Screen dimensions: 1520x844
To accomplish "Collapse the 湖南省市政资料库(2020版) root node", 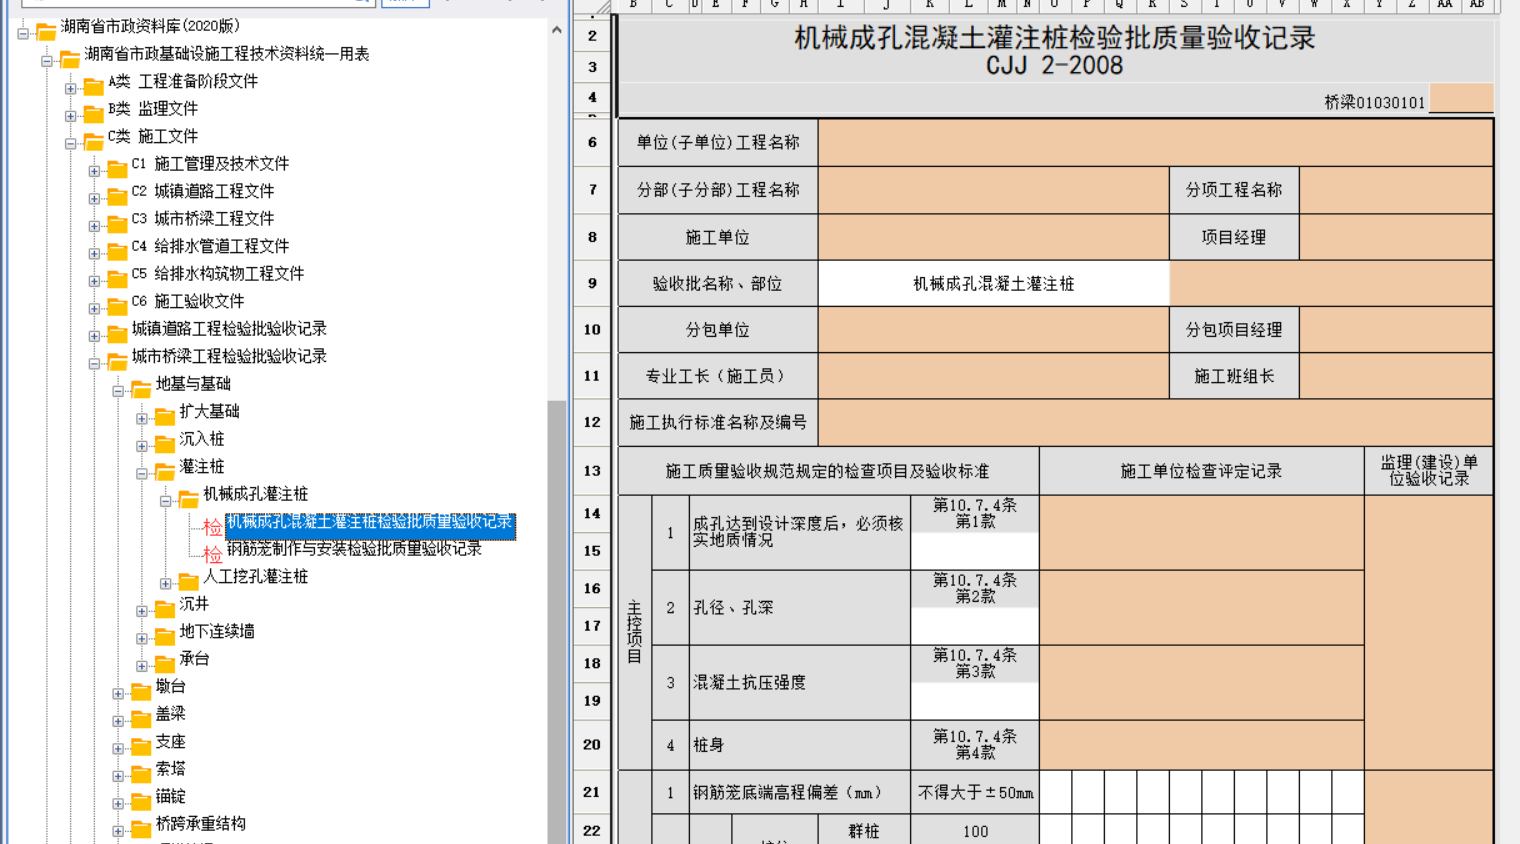I will coord(23,33).
